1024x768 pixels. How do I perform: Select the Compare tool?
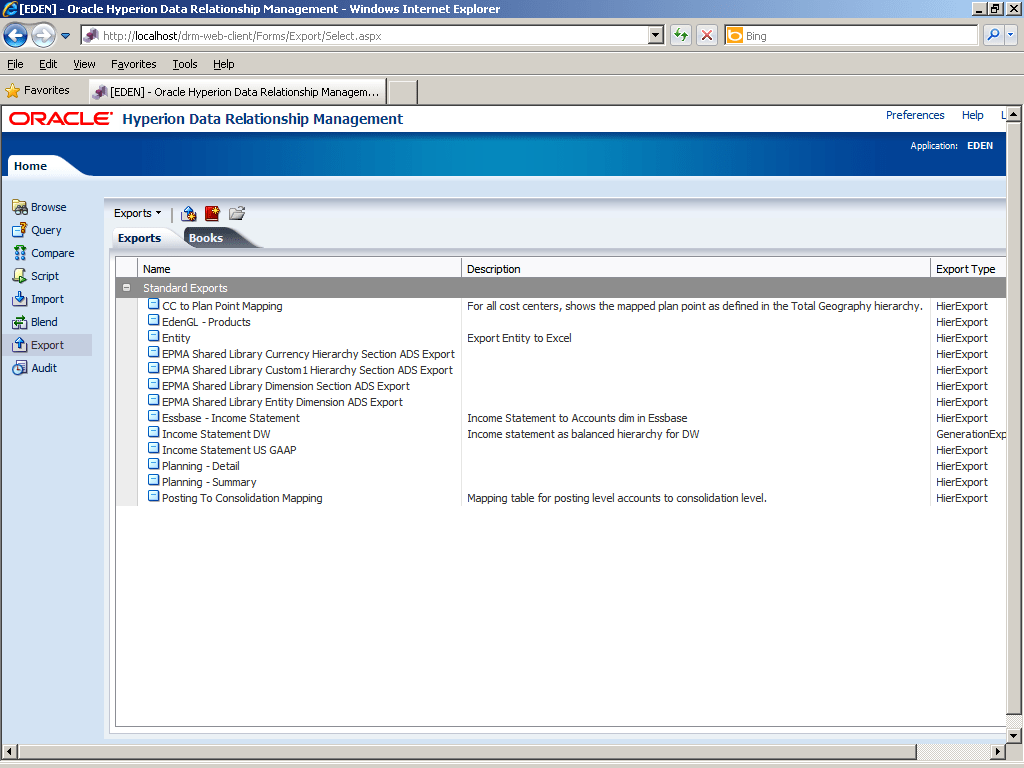[x=46, y=253]
